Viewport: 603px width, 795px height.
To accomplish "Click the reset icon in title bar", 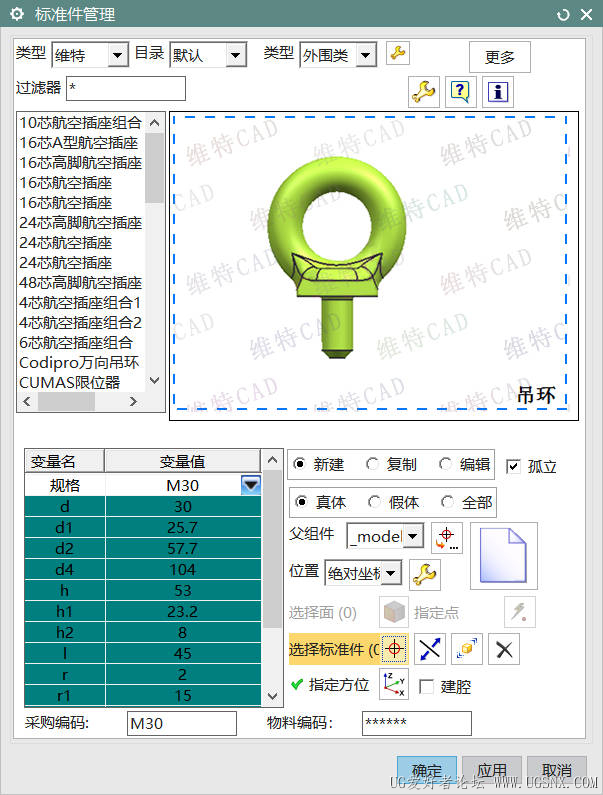I will [563, 15].
